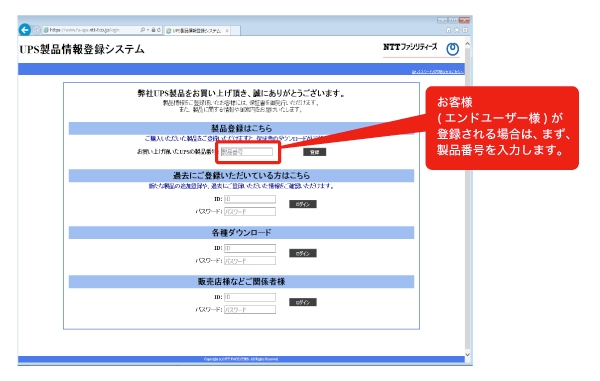Close the UPS製品情報登録システム browser tab
600x381 pixels.
tap(227, 31)
